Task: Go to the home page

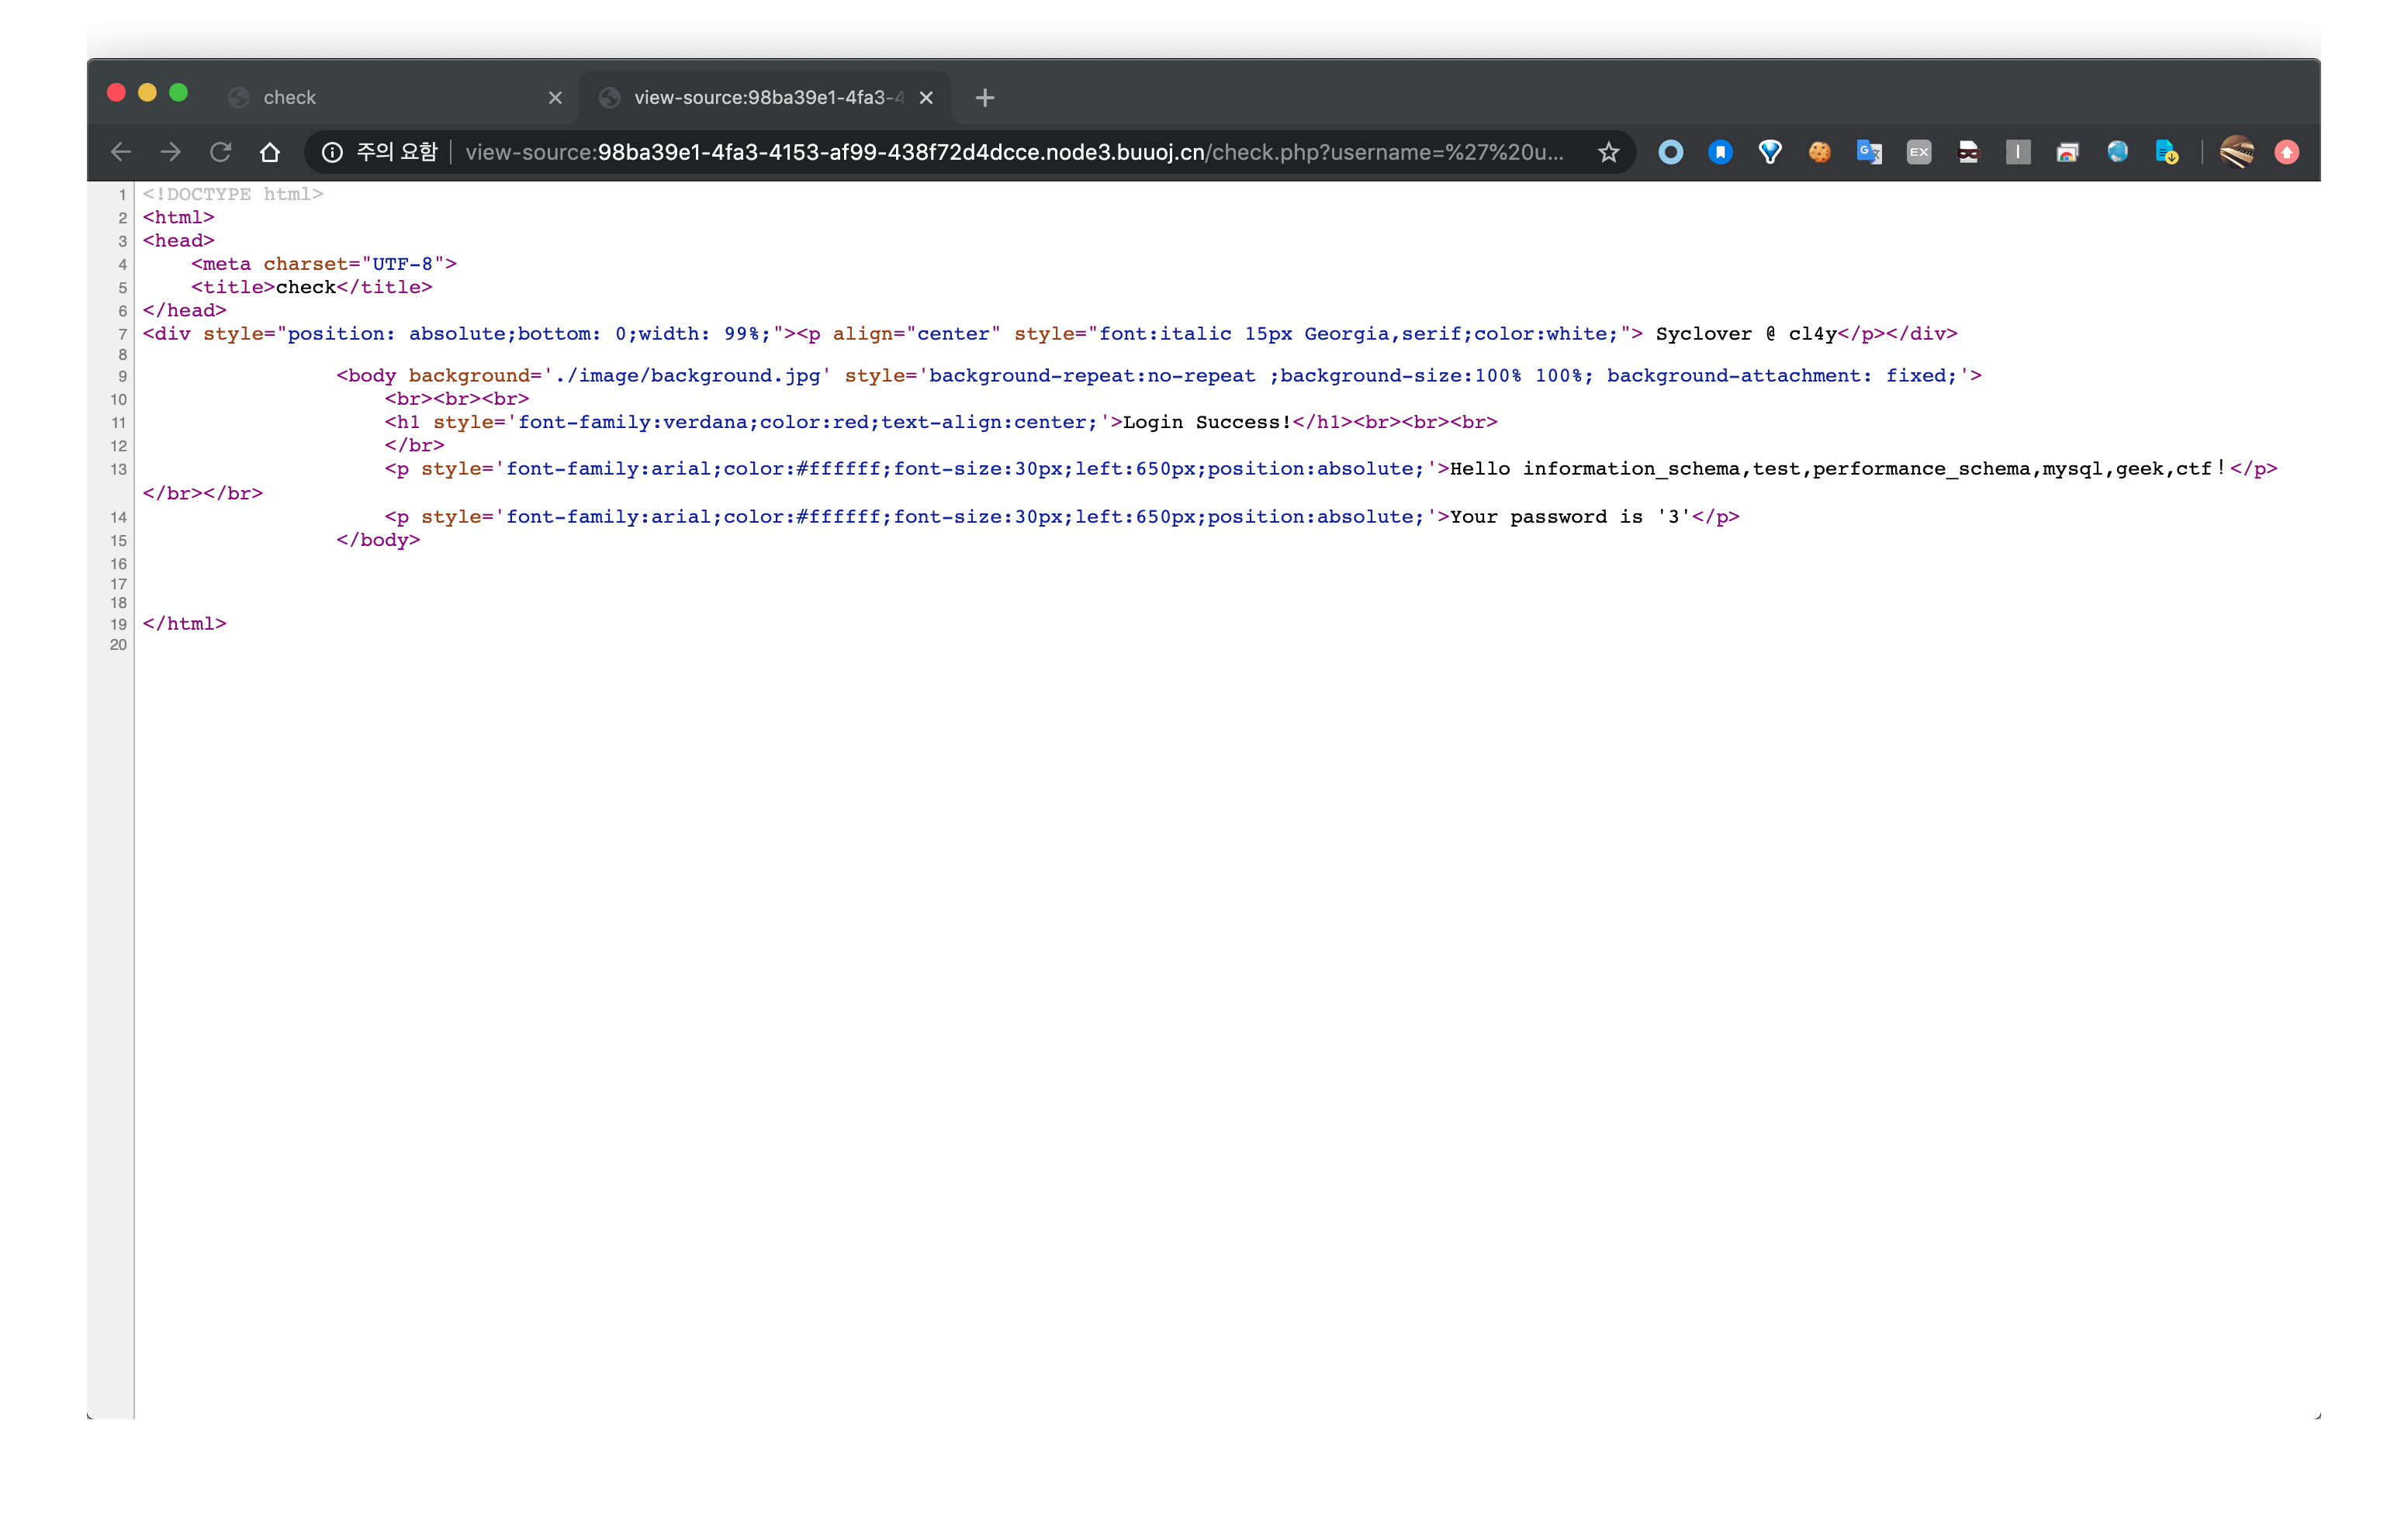Action: tap(270, 152)
